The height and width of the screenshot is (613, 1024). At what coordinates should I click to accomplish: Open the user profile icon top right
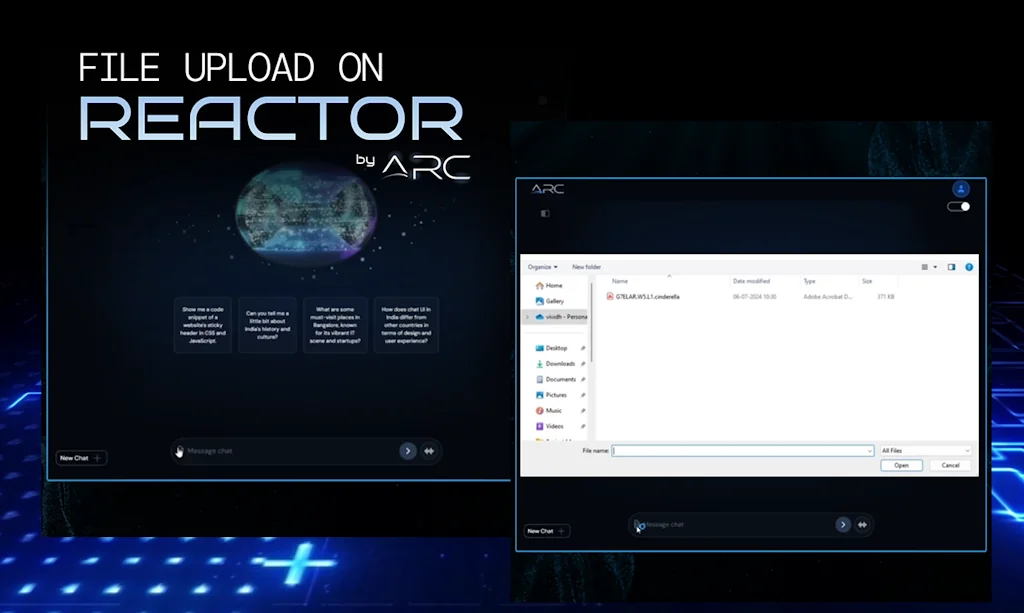(961, 188)
